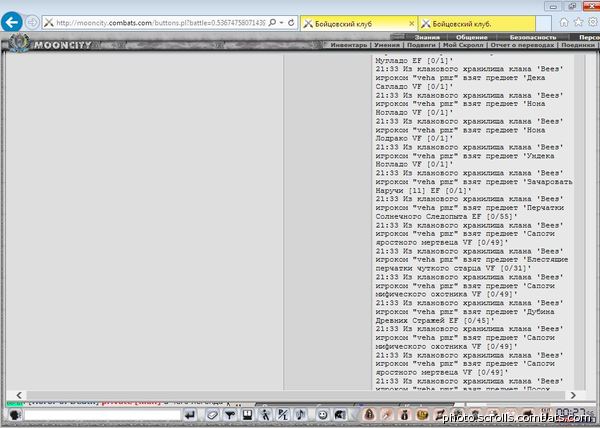Open 'Отчет о переводах' link
This screenshot has height=428, width=600.
coord(522,45)
